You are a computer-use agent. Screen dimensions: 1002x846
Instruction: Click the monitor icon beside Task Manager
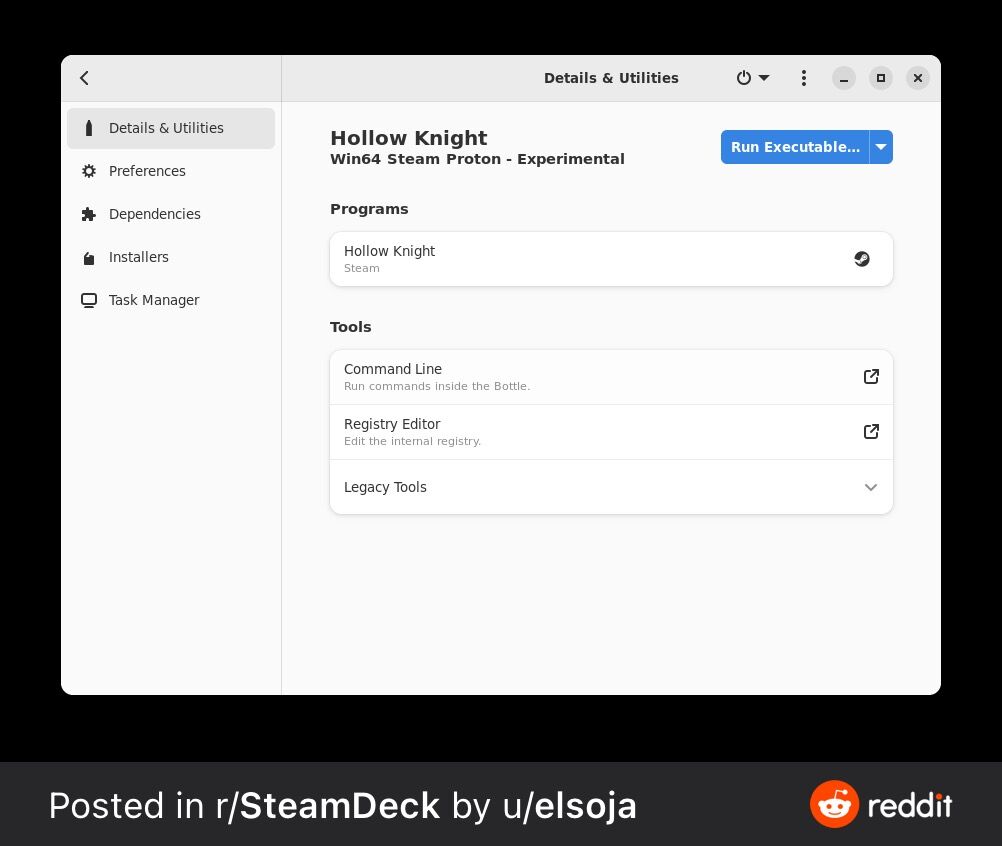[89, 300]
